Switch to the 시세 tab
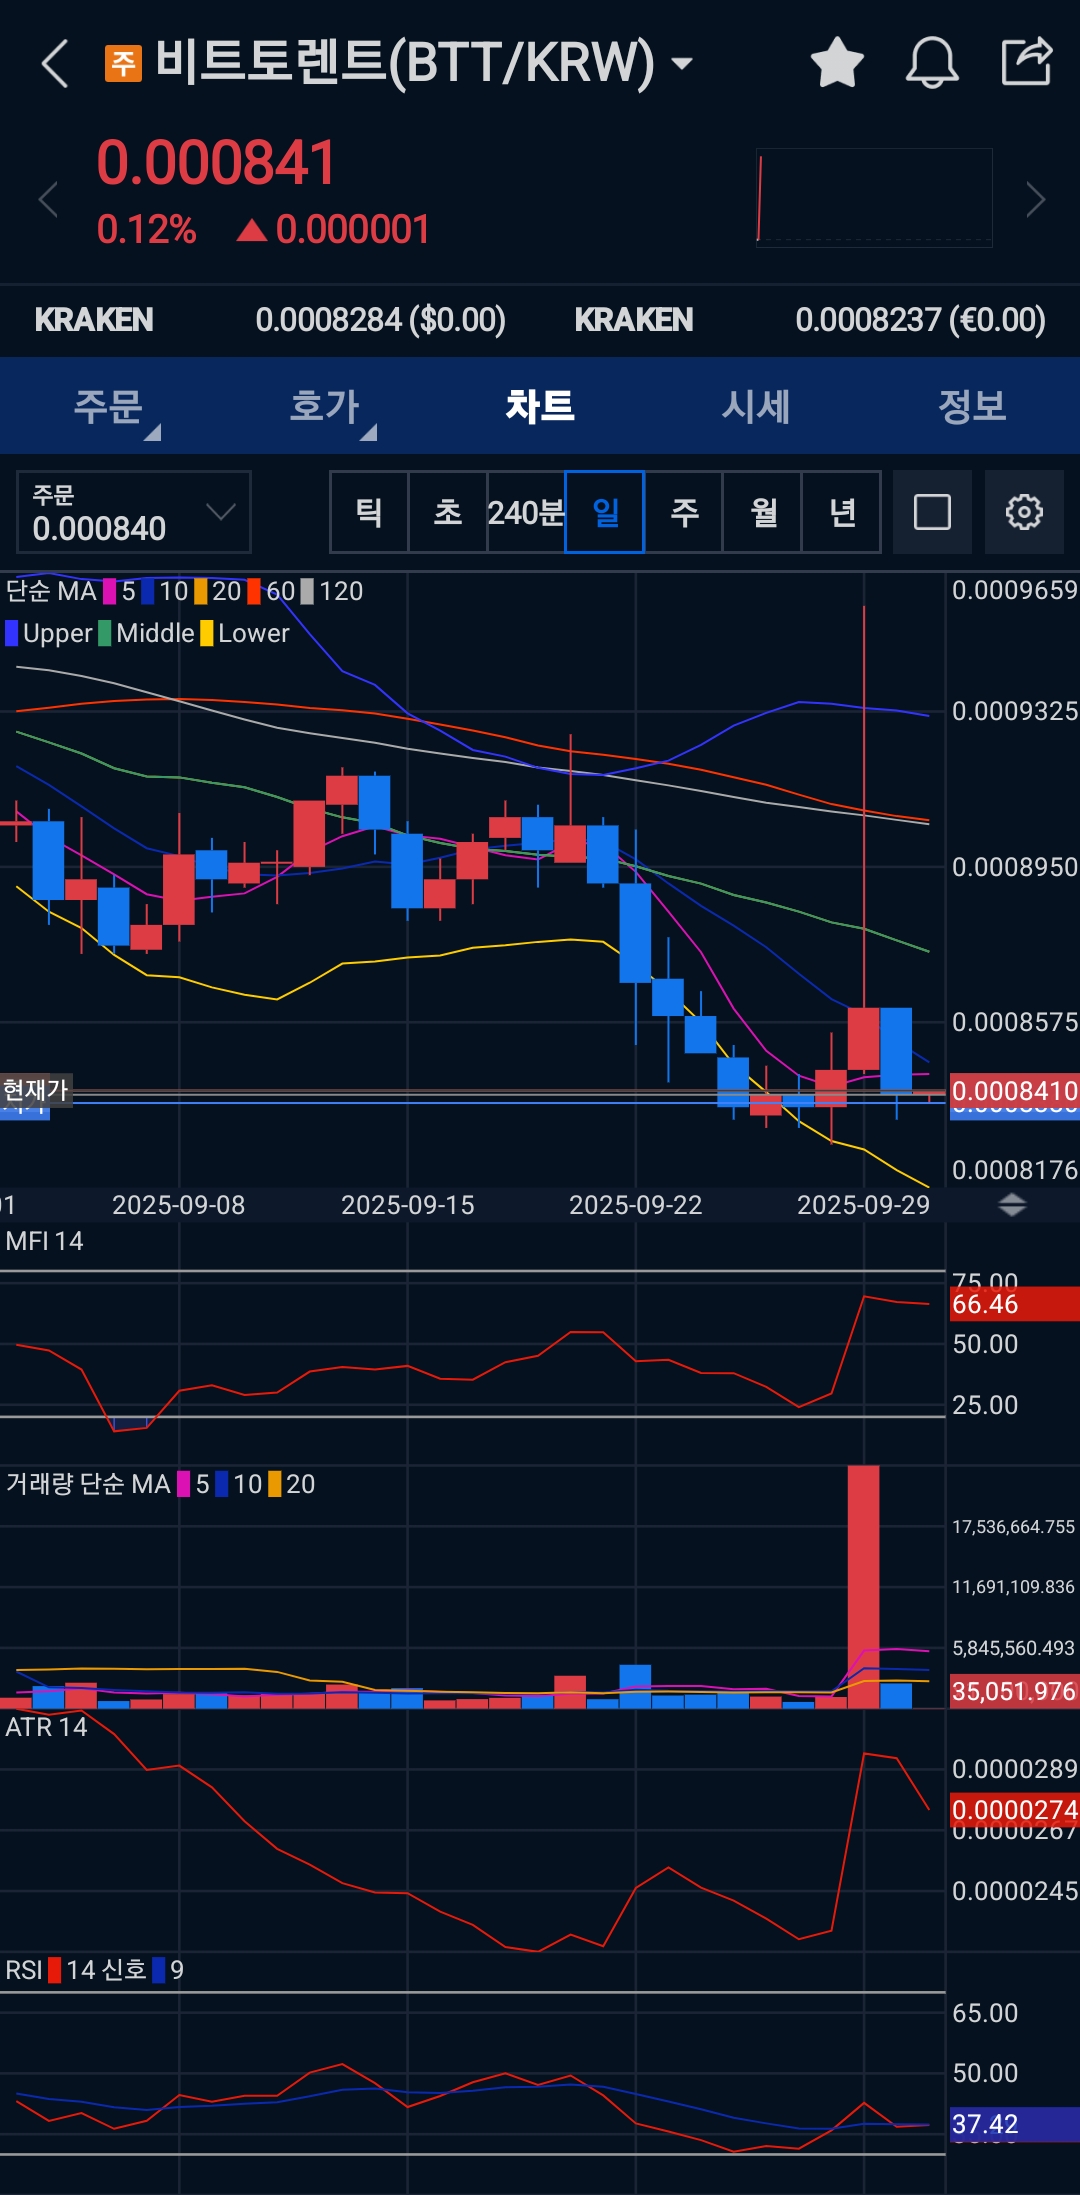This screenshot has height=2195, width=1080. (756, 406)
